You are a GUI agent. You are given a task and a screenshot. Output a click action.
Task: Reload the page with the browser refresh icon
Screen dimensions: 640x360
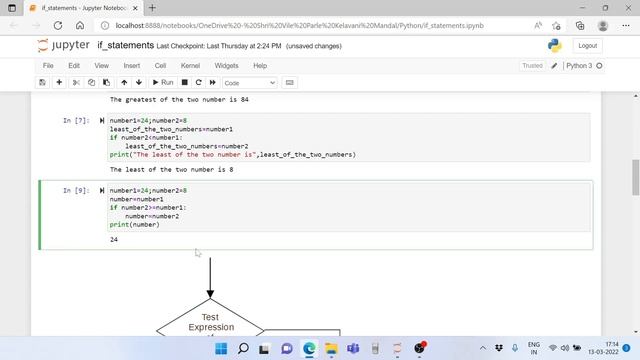click(58, 25)
